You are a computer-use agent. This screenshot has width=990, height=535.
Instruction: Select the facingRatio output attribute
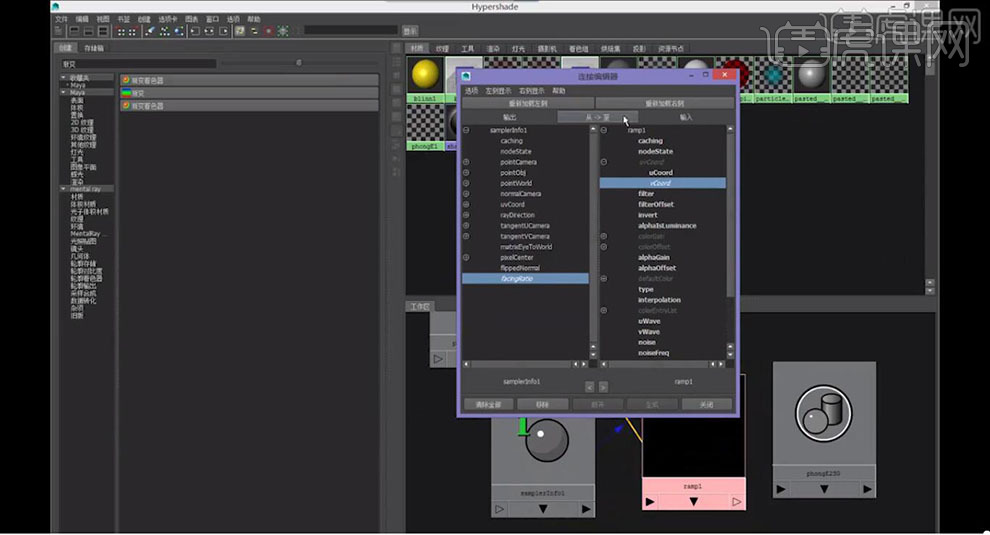click(x=525, y=279)
